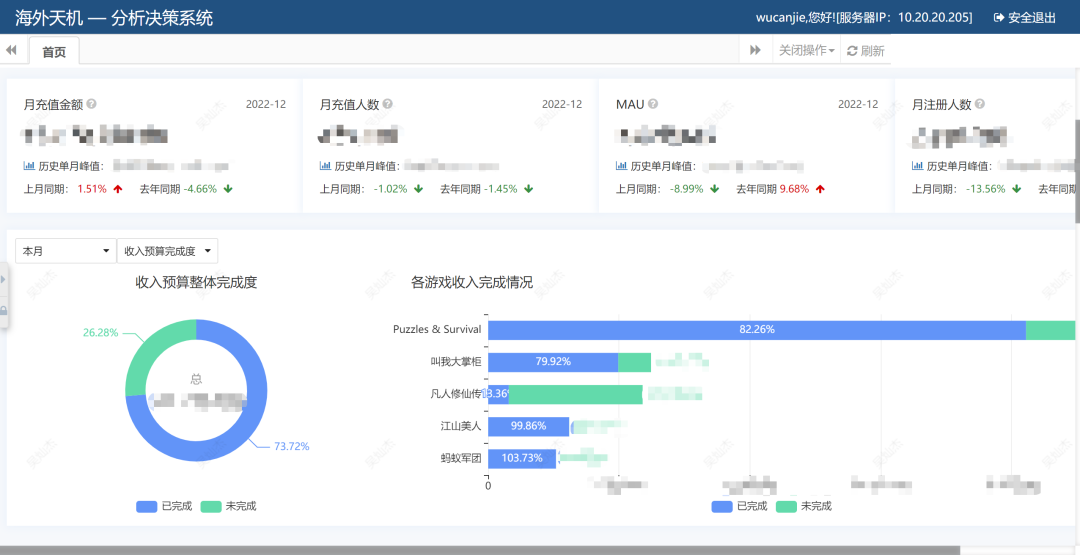The height and width of the screenshot is (555, 1080).
Task: Click the 安全退出 logout link
Action: coord(1025,18)
